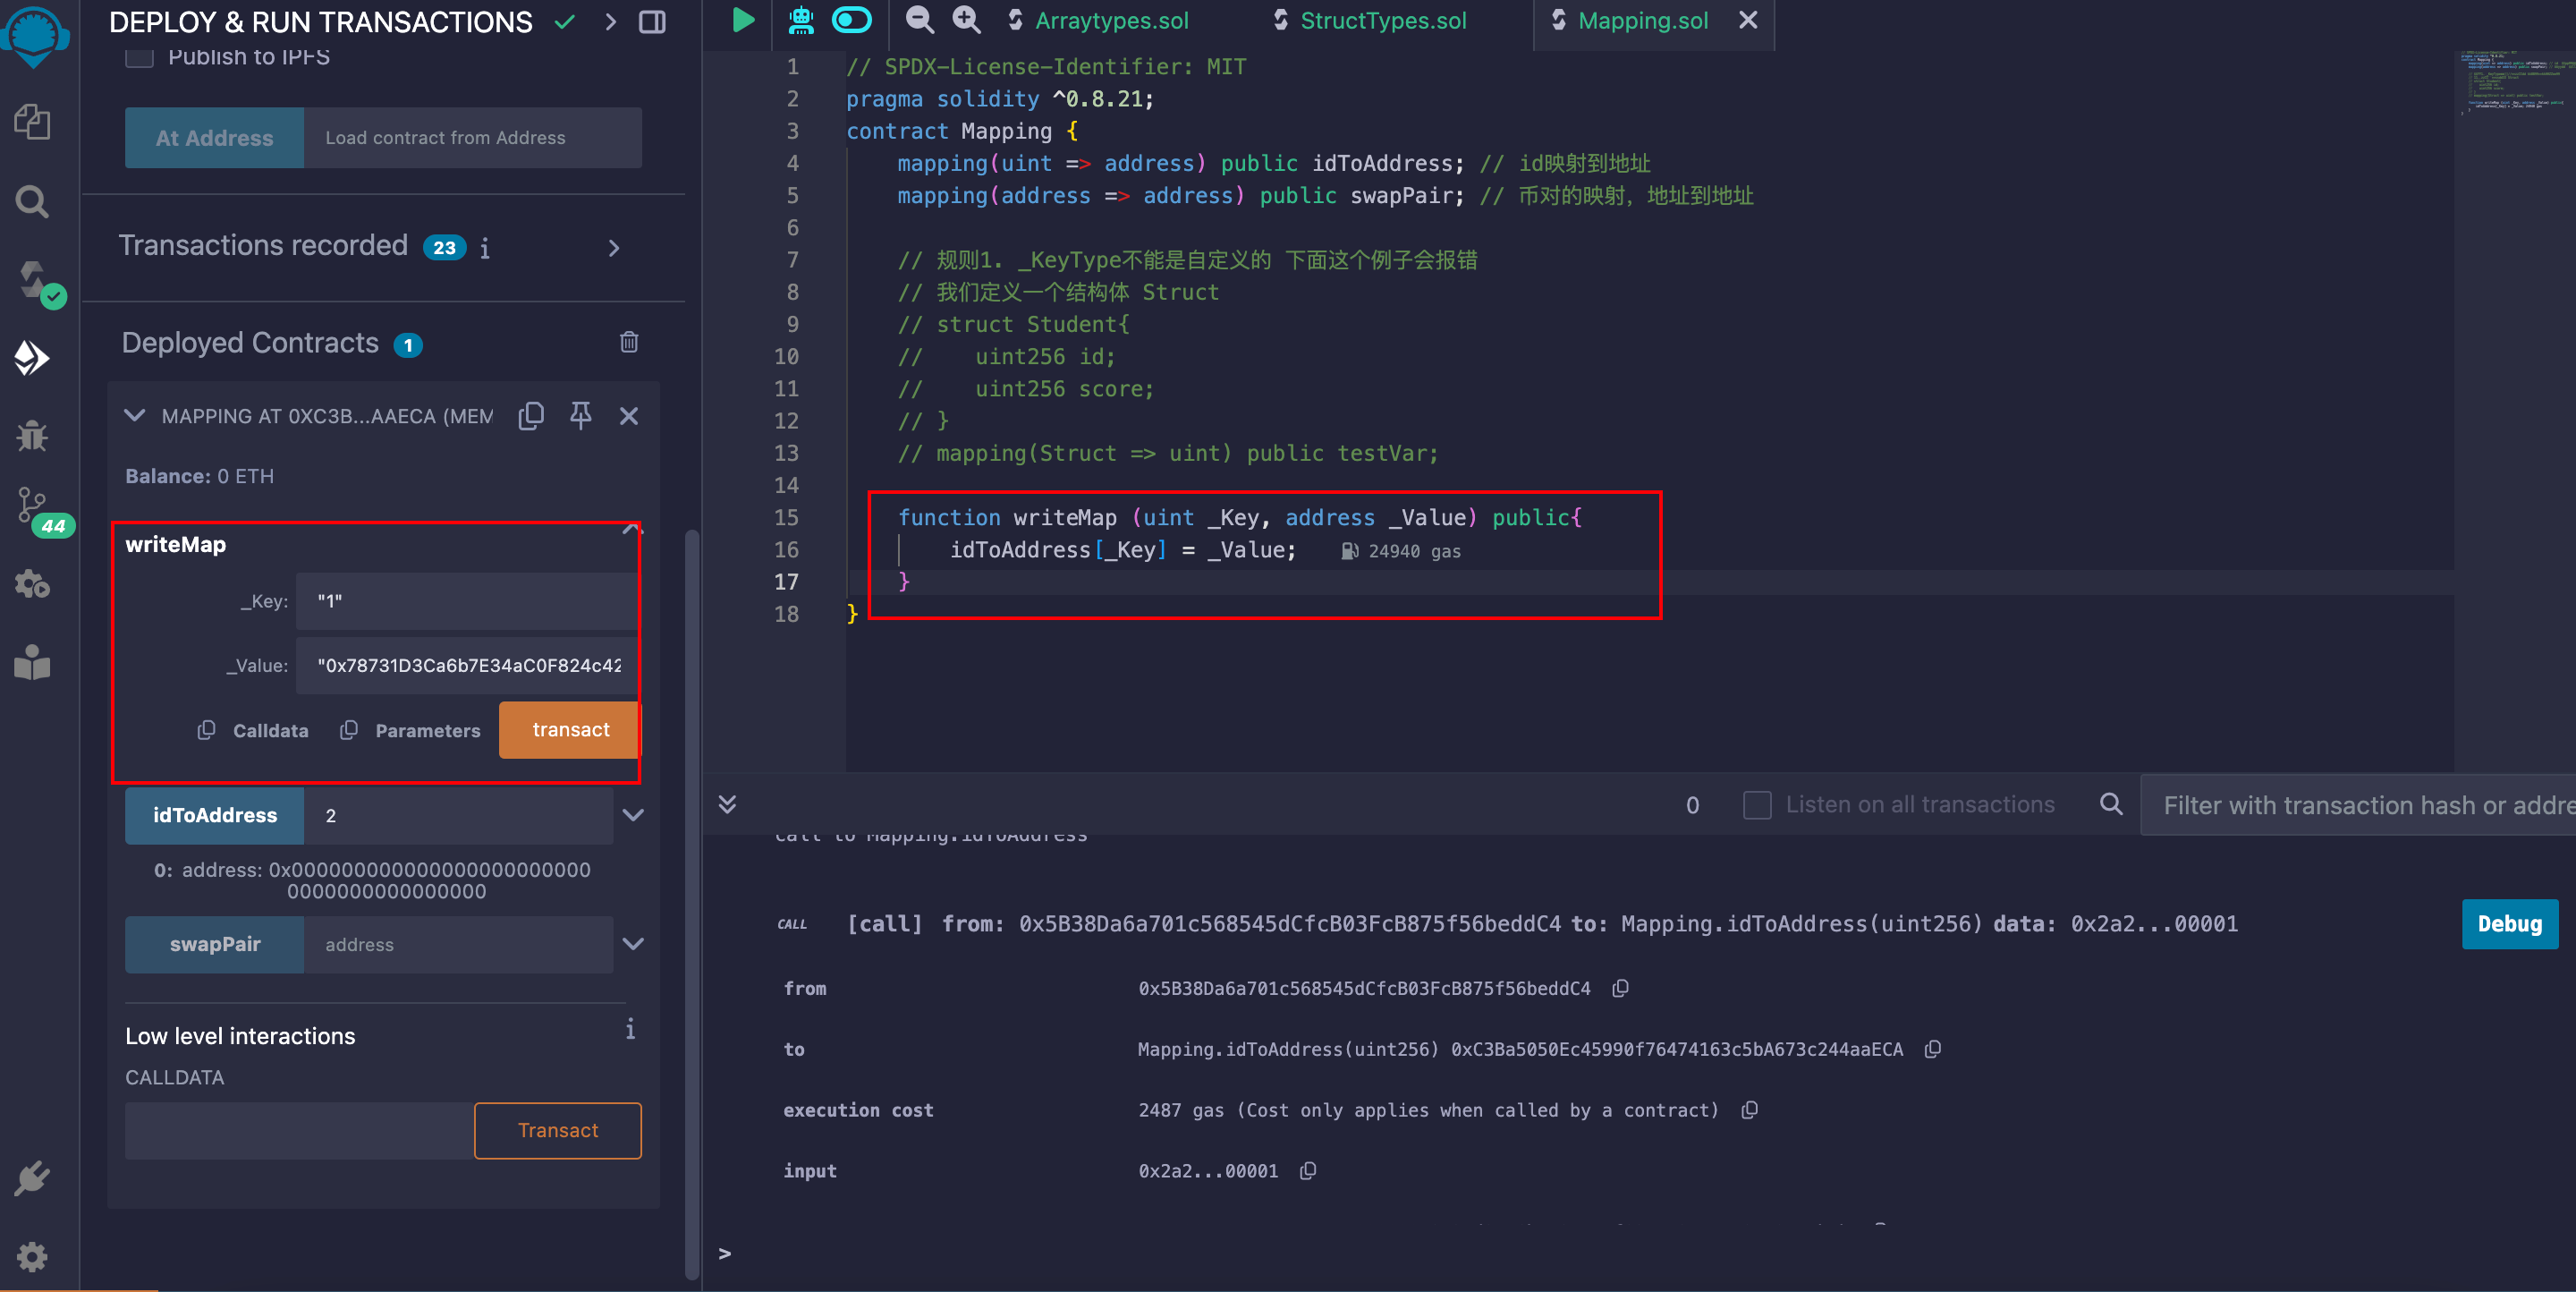Toggle the Publish to IPFS checkbox

[x=139, y=57]
